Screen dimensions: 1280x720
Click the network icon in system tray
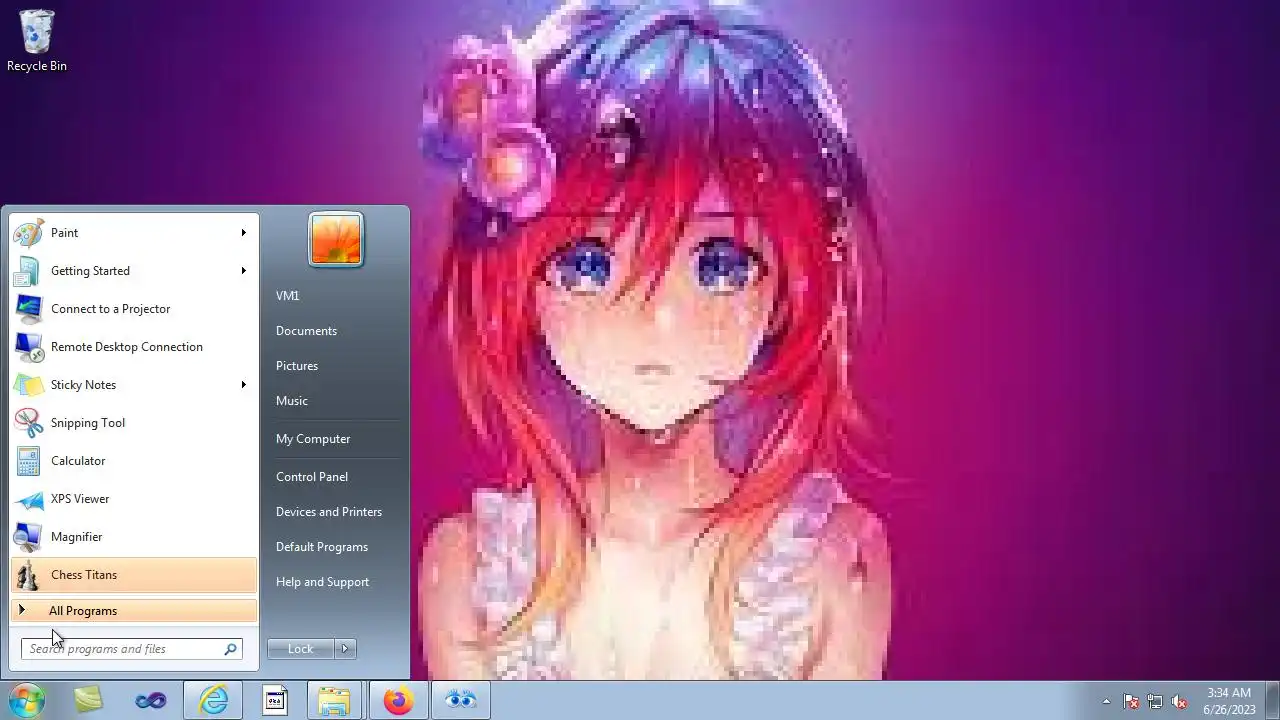1155,702
